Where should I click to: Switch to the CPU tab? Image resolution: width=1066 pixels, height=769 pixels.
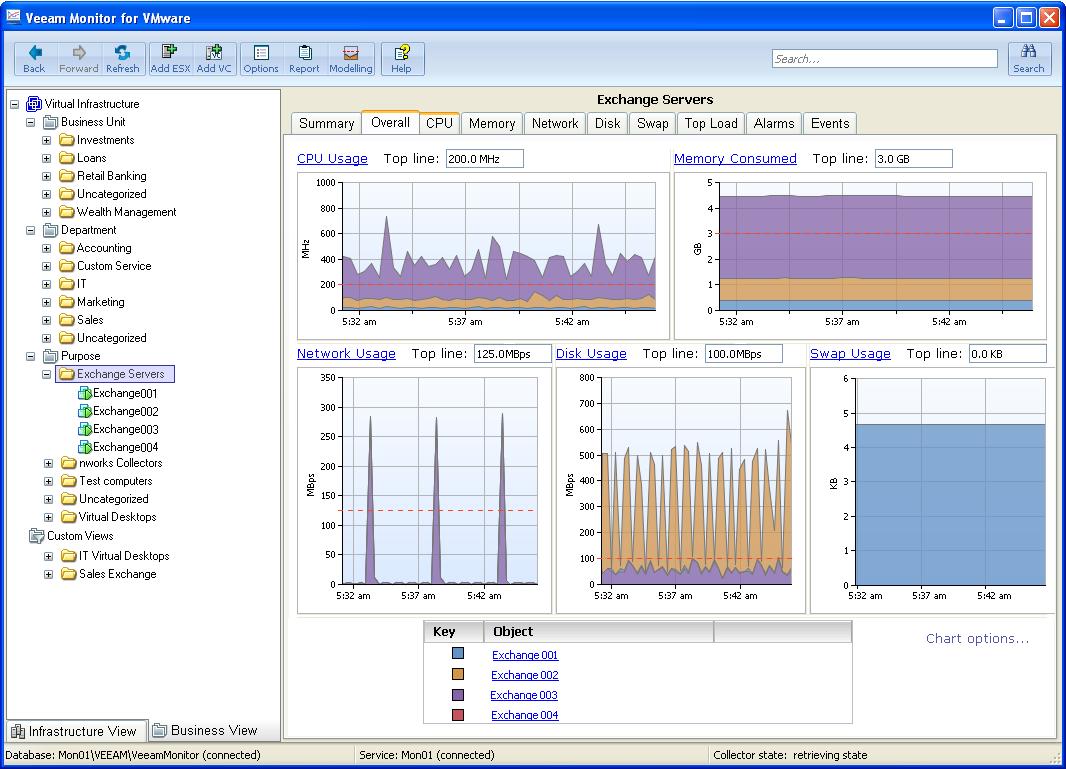click(439, 123)
